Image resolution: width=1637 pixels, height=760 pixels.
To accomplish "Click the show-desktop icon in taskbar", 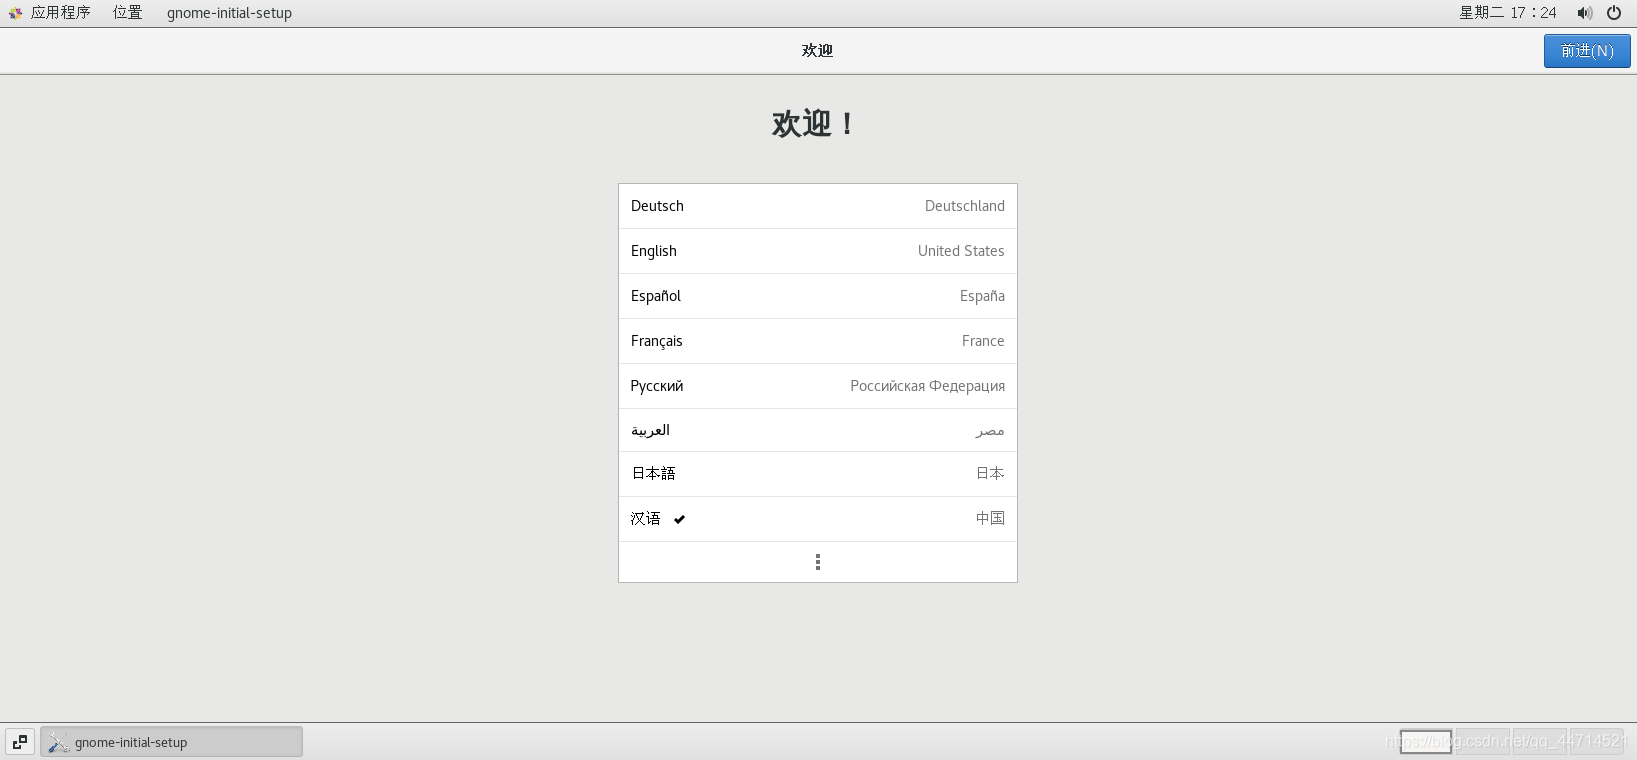I will point(20,742).
